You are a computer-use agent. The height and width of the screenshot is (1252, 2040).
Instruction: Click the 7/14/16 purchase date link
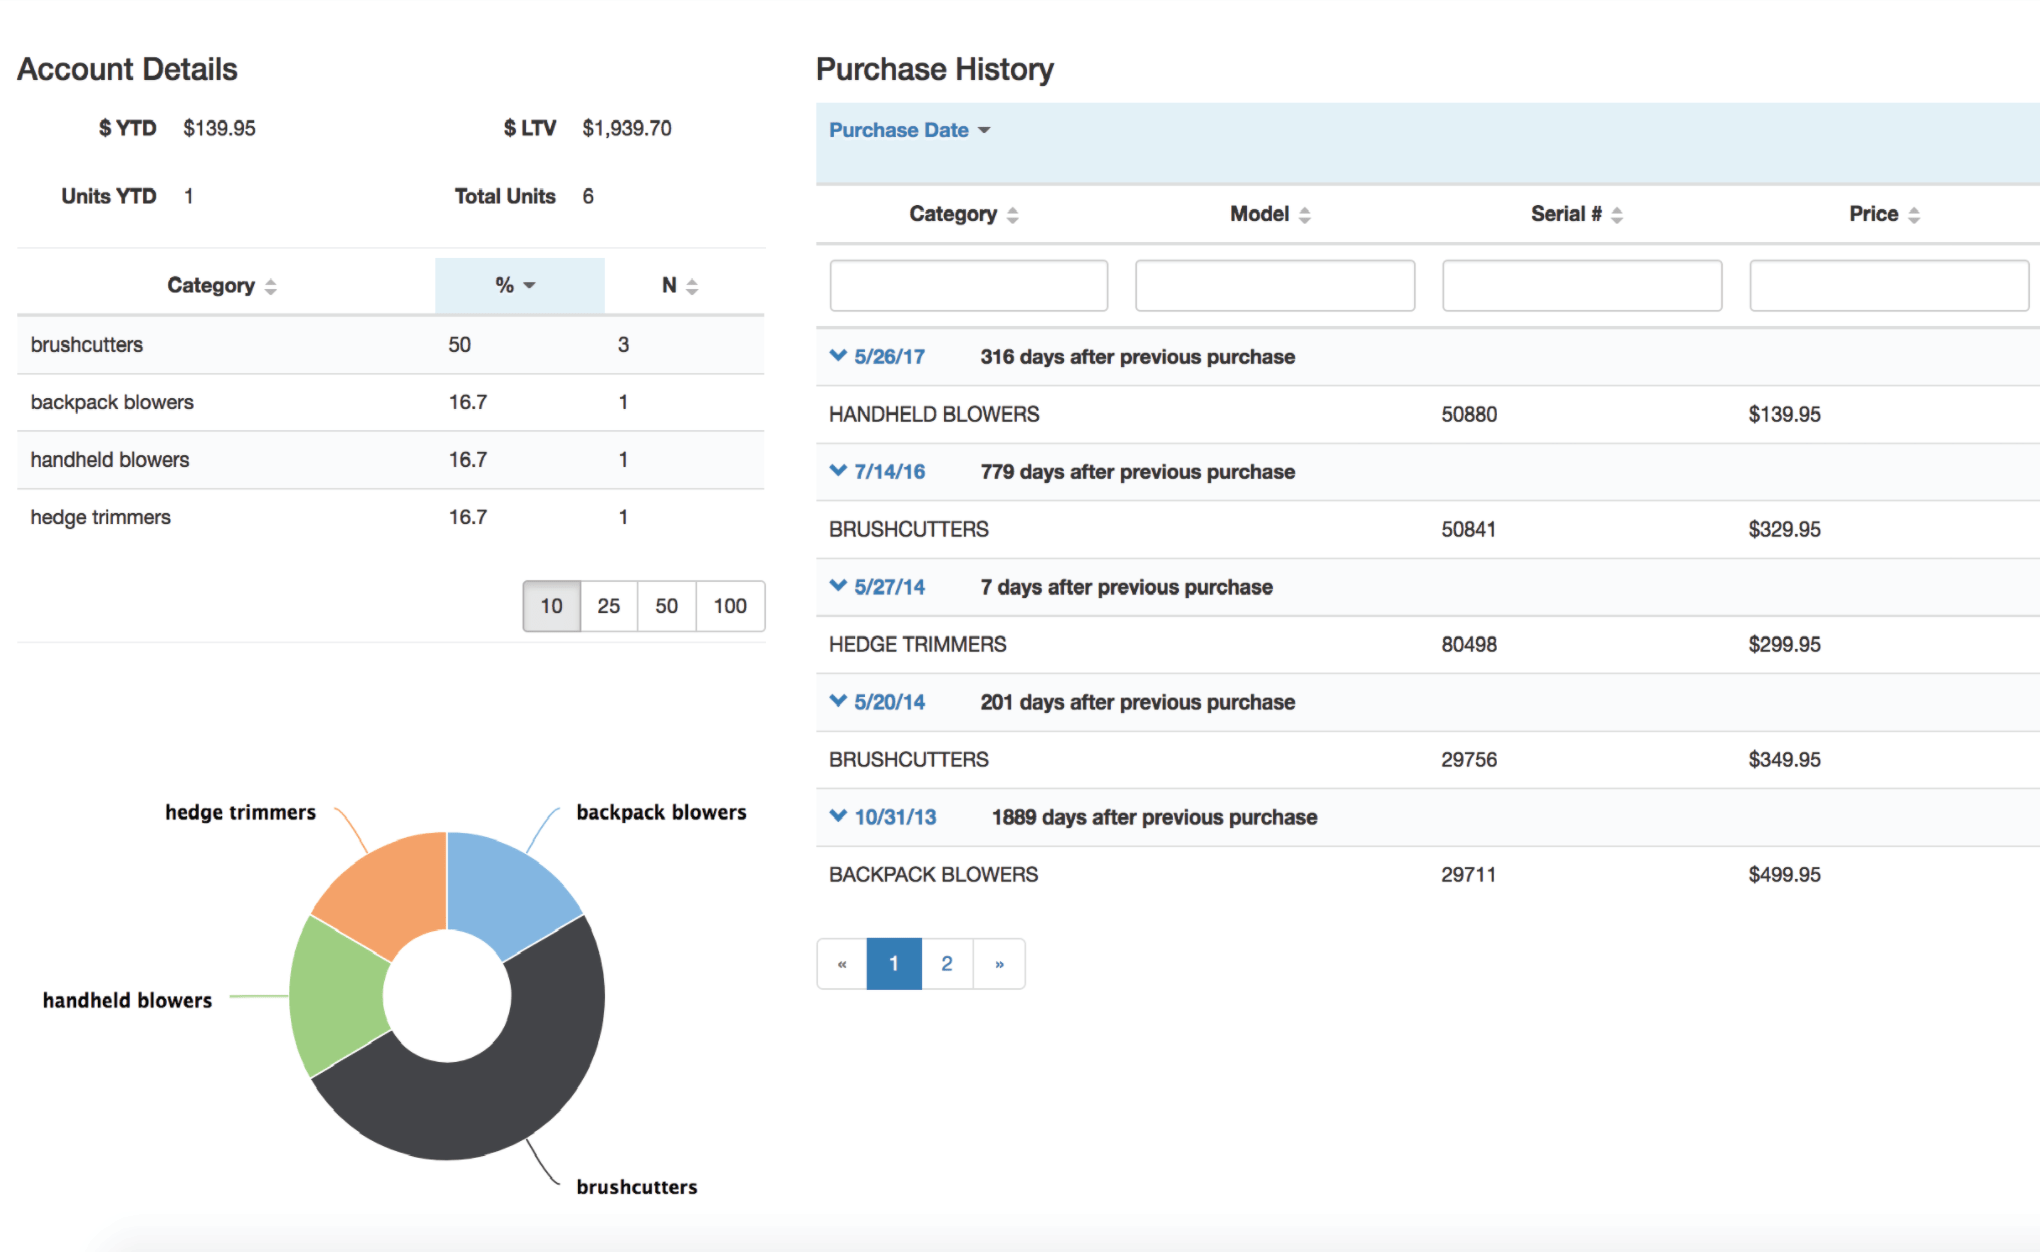pos(889,472)
